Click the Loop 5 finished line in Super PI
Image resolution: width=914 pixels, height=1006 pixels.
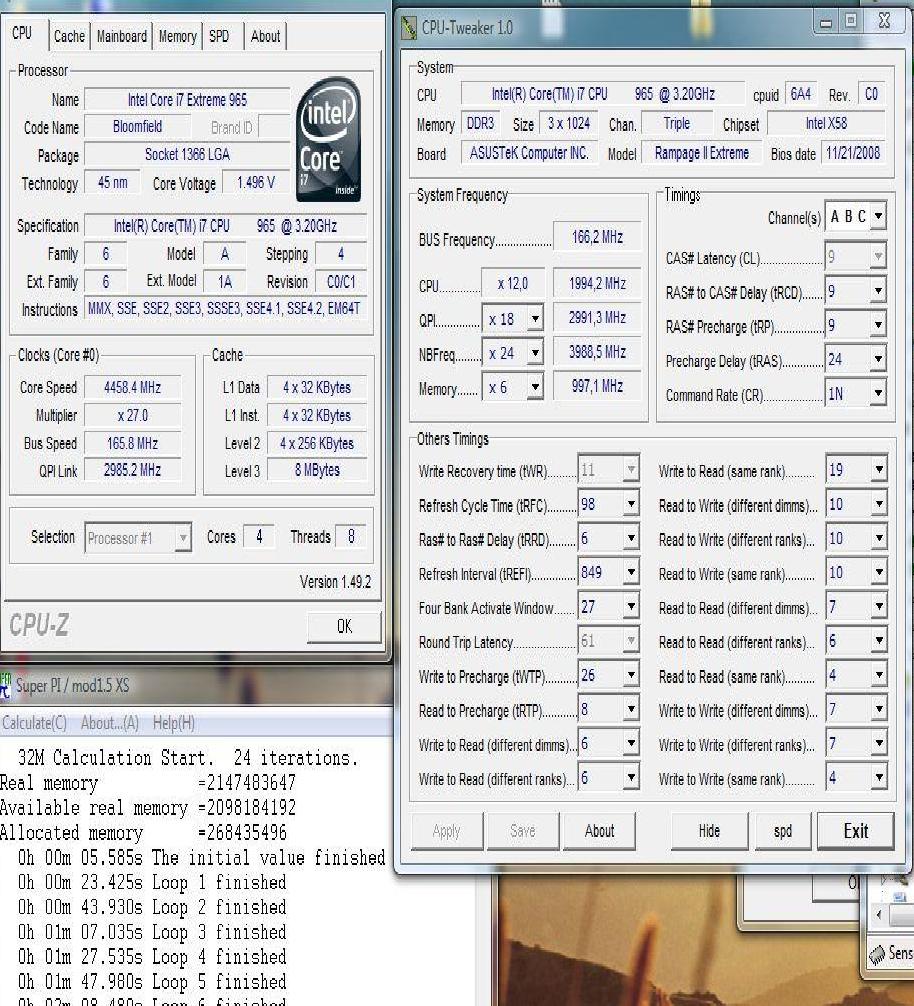point(152,982)
